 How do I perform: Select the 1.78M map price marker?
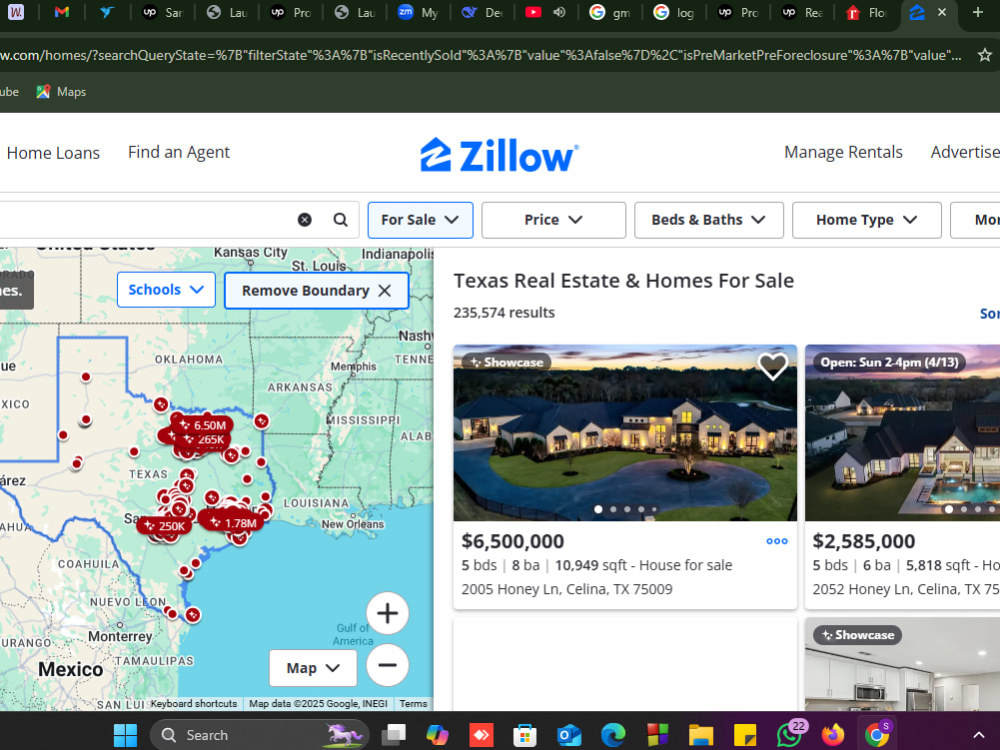233,524
